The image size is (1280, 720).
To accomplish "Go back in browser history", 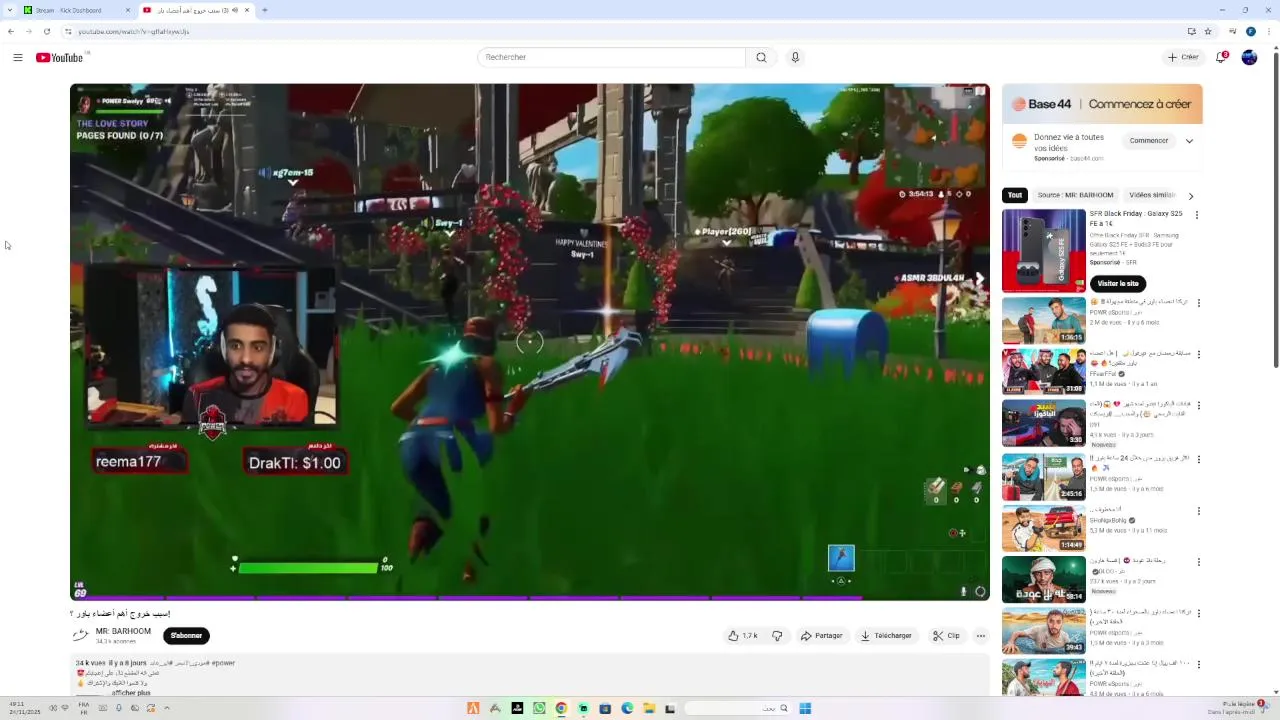I will click(x=11, y=31).
